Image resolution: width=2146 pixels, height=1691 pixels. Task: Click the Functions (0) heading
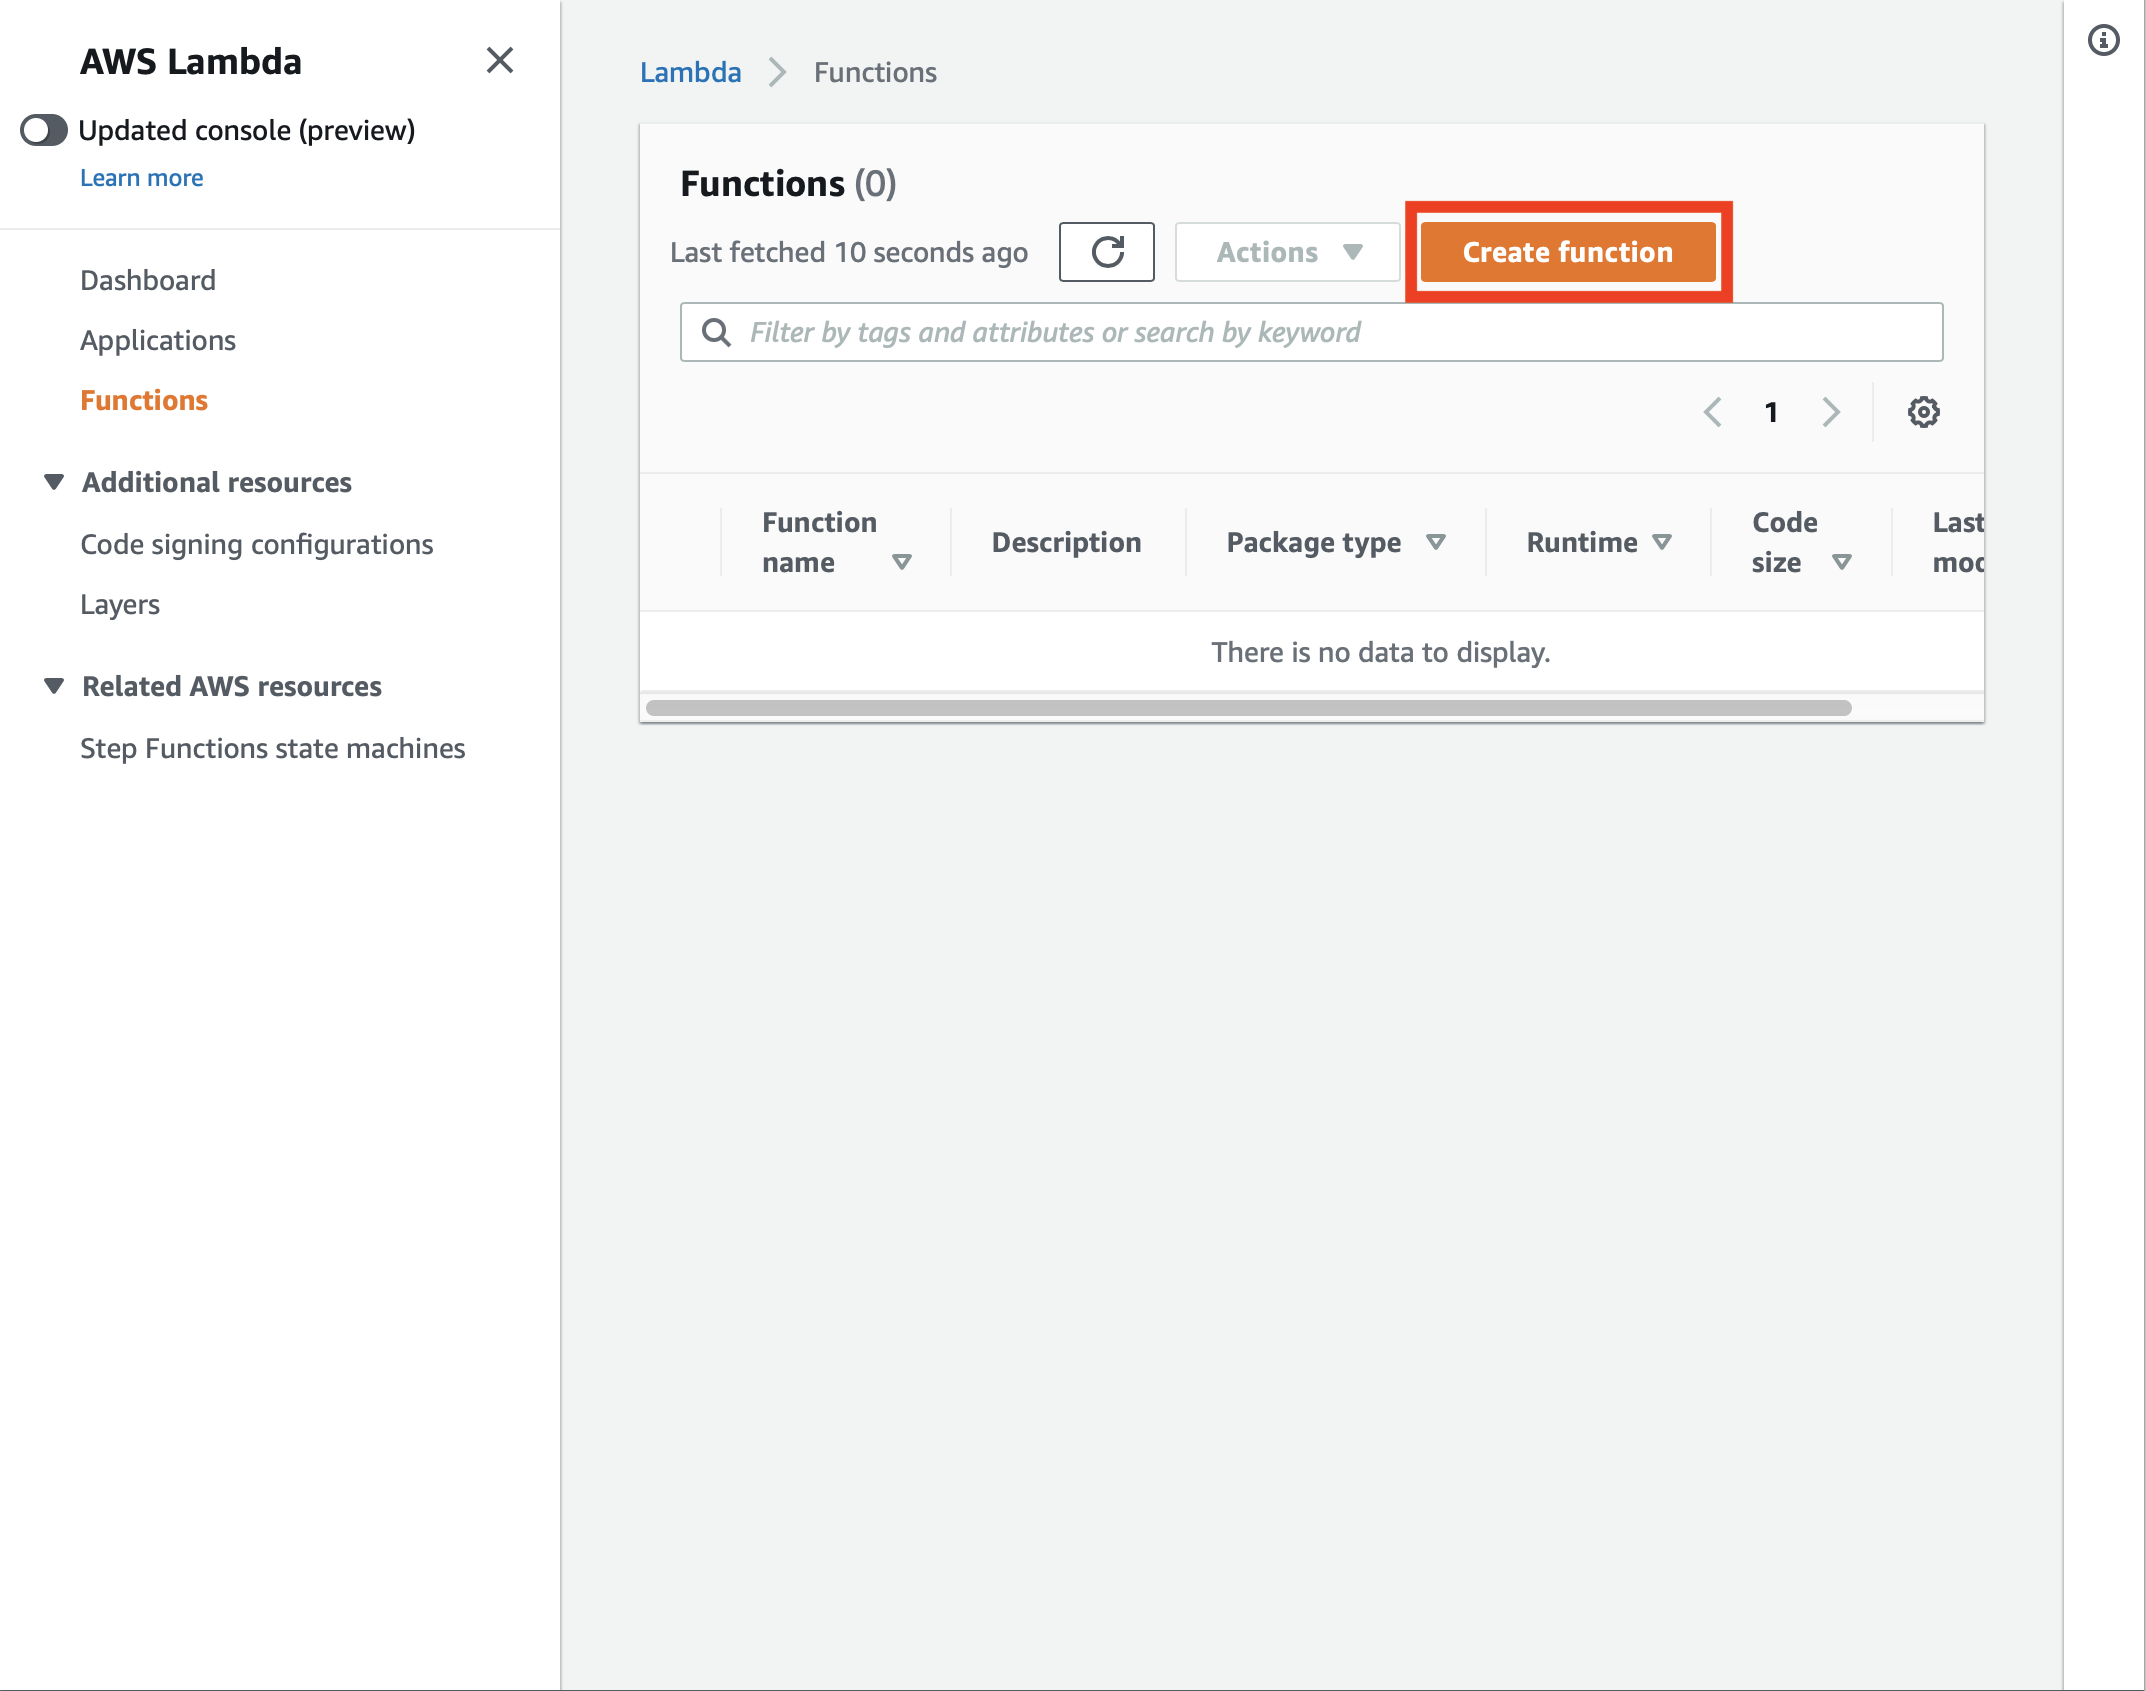pyautogui.click(x=788, y=184)
